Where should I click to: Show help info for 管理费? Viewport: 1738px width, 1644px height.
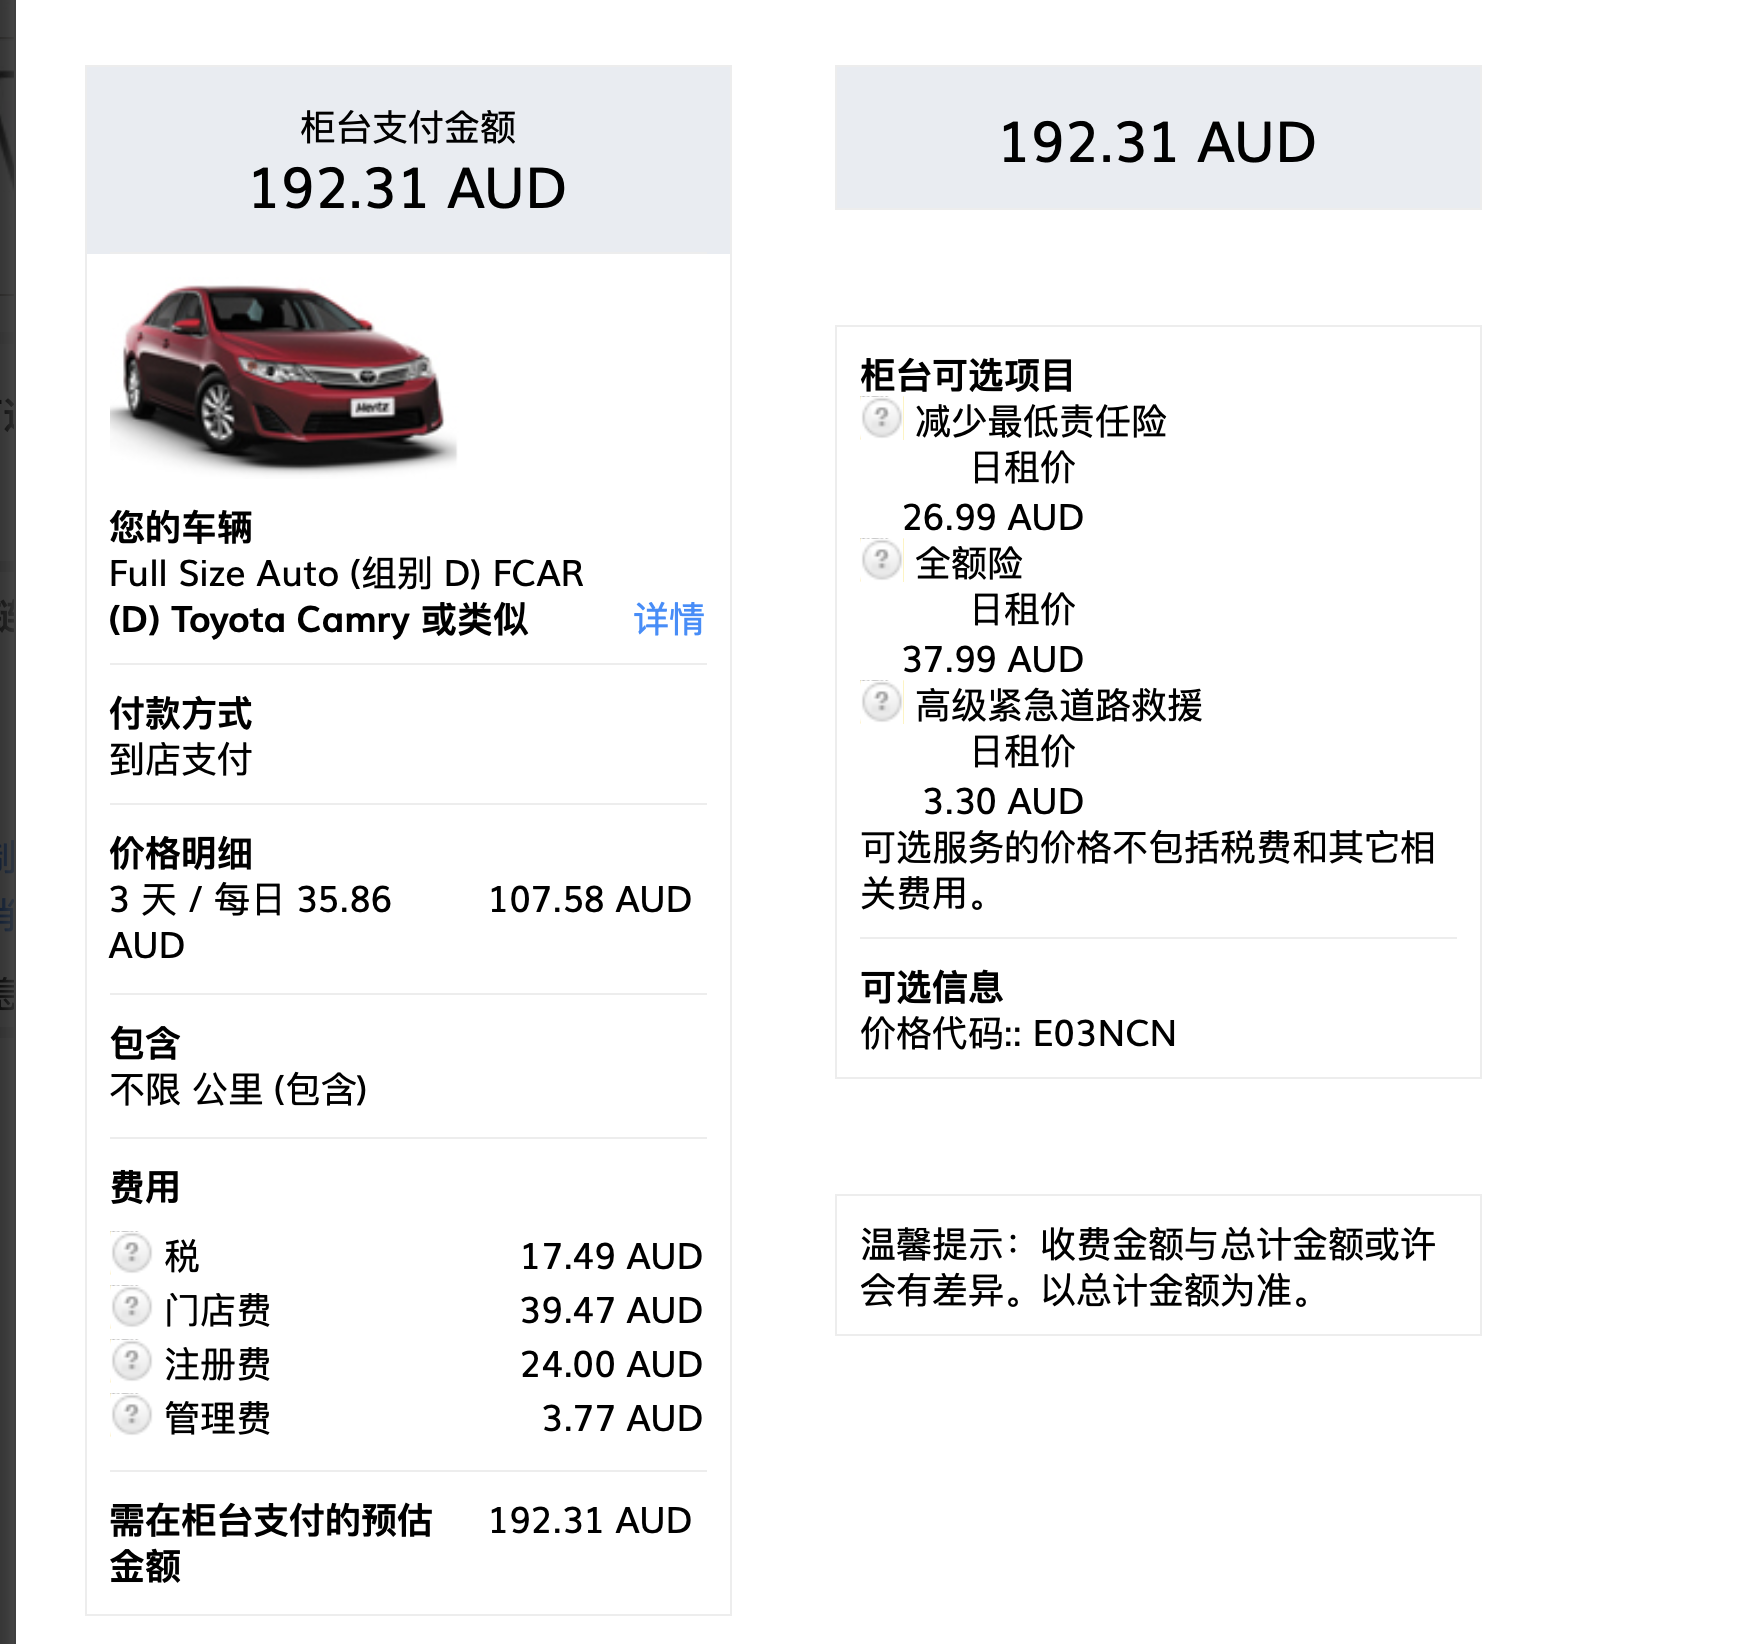click(131, 1414)
